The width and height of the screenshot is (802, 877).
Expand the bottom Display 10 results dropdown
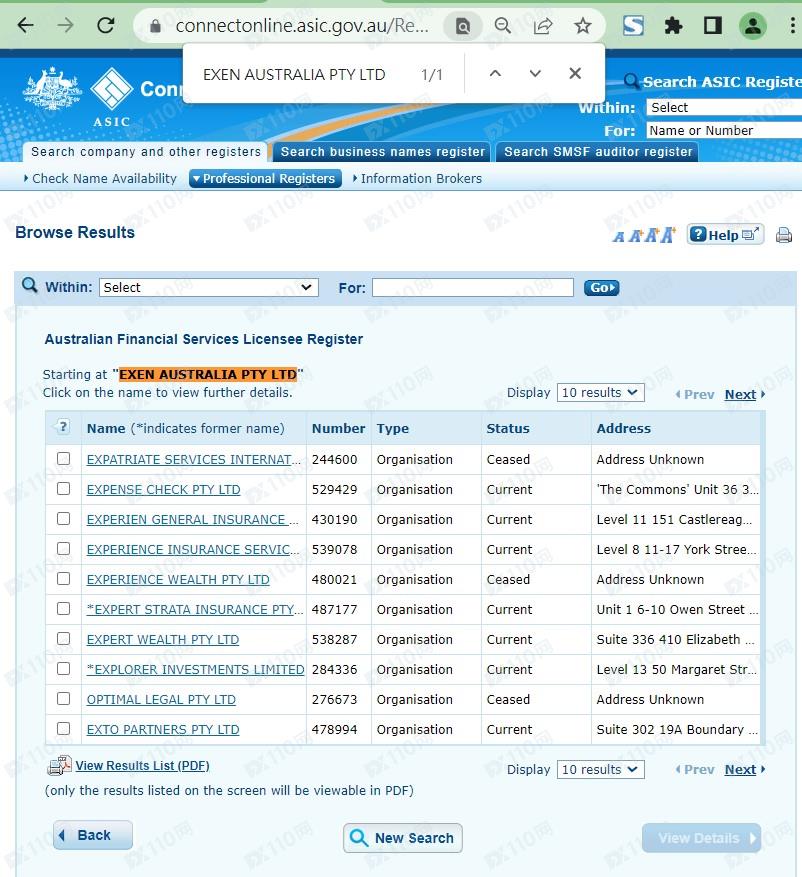click(600, 769)
